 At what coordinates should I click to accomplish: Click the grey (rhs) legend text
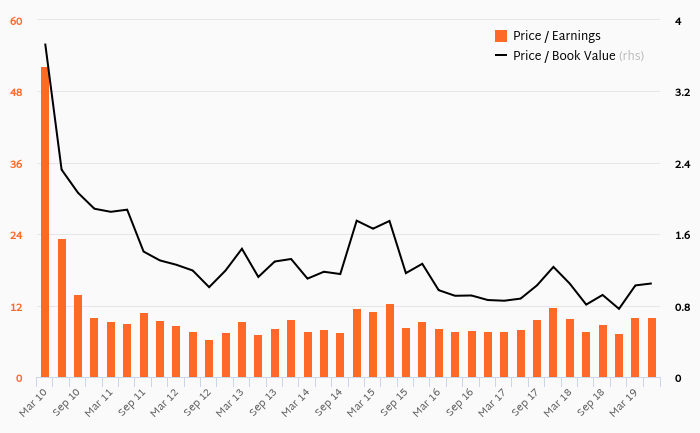[631, 56]
